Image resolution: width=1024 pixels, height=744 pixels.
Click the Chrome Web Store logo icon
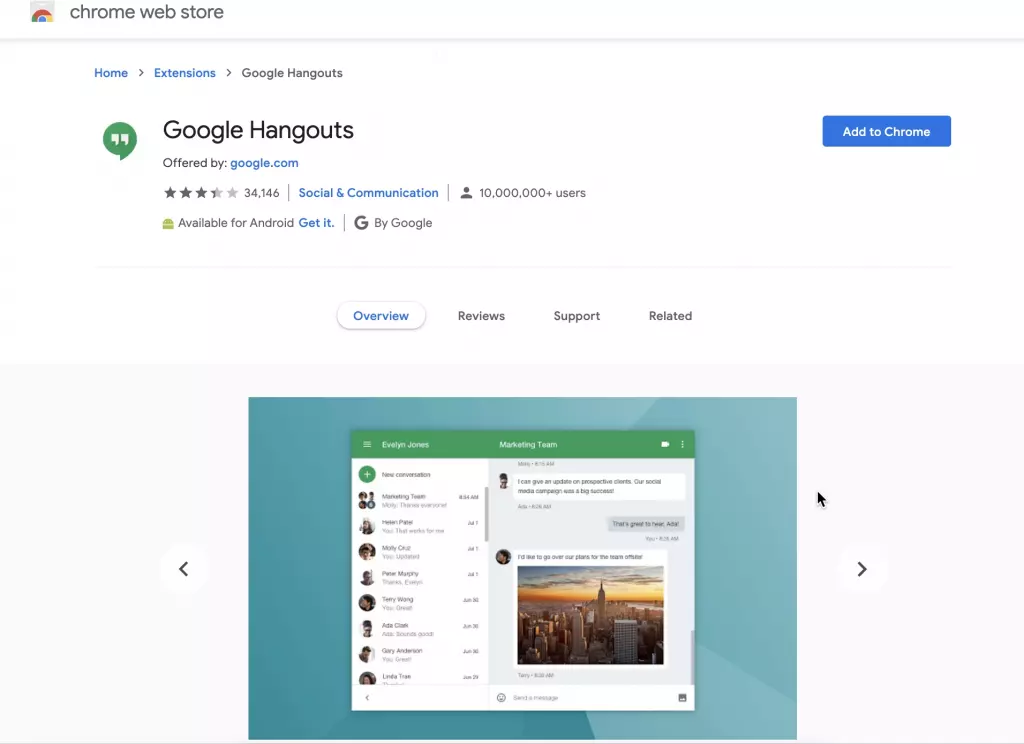pos(42,12)
